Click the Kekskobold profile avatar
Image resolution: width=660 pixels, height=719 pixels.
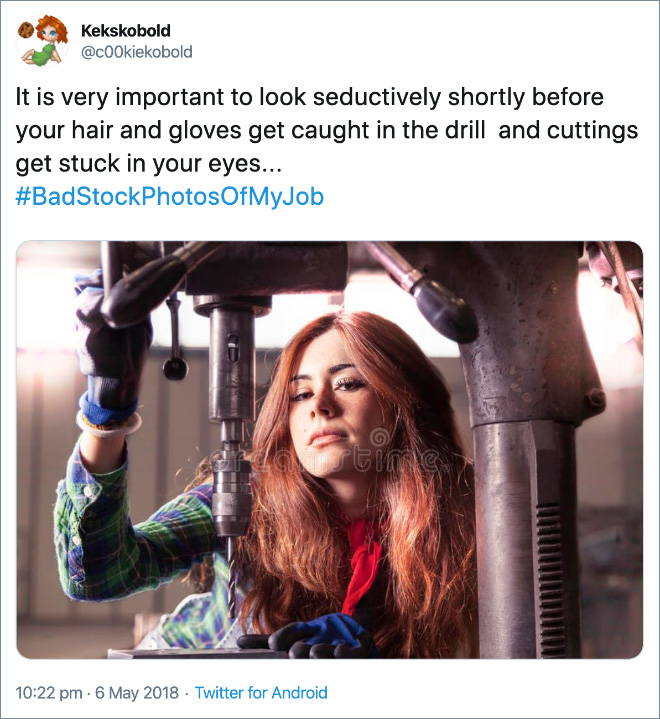[x=41, y=41]
